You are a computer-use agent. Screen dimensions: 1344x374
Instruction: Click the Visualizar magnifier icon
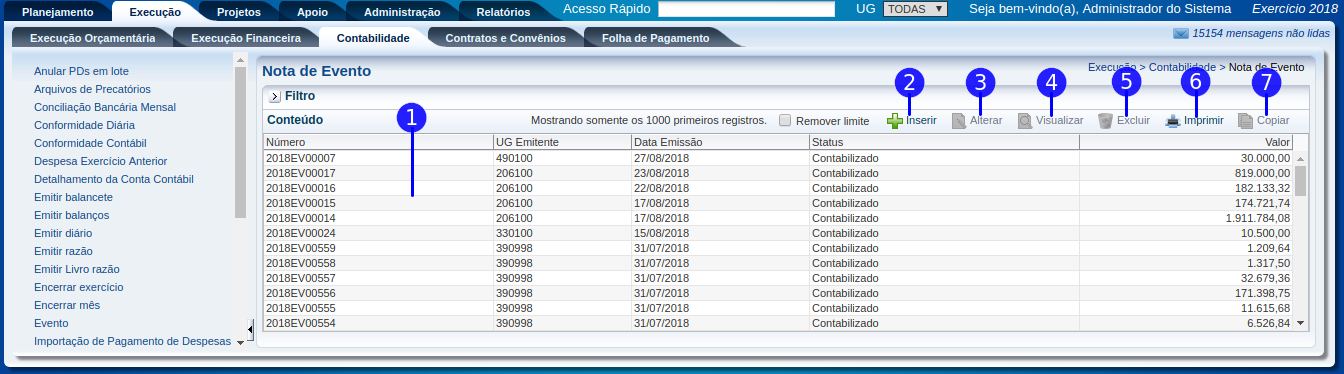(1025, 121)
